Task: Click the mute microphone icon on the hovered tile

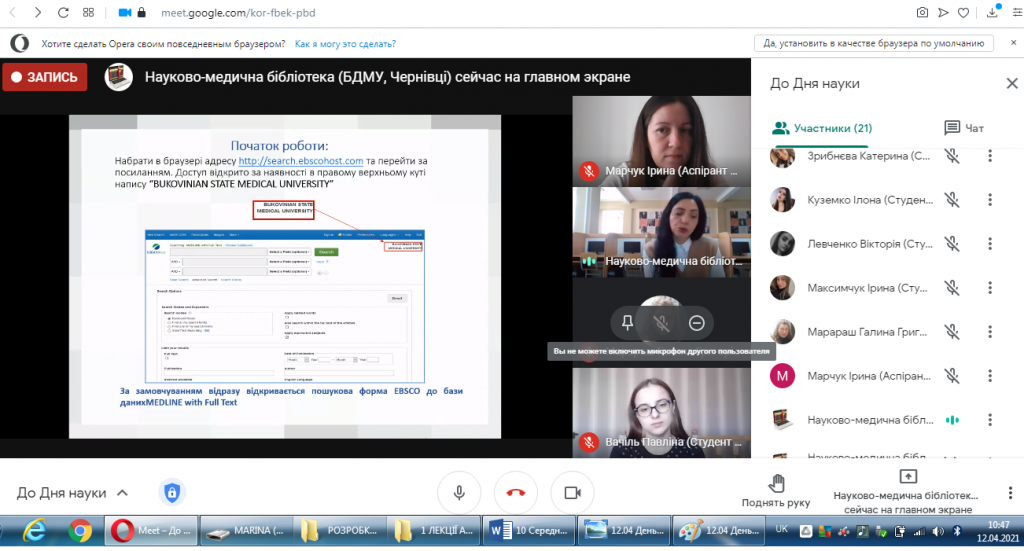Action: coord(662,323)
